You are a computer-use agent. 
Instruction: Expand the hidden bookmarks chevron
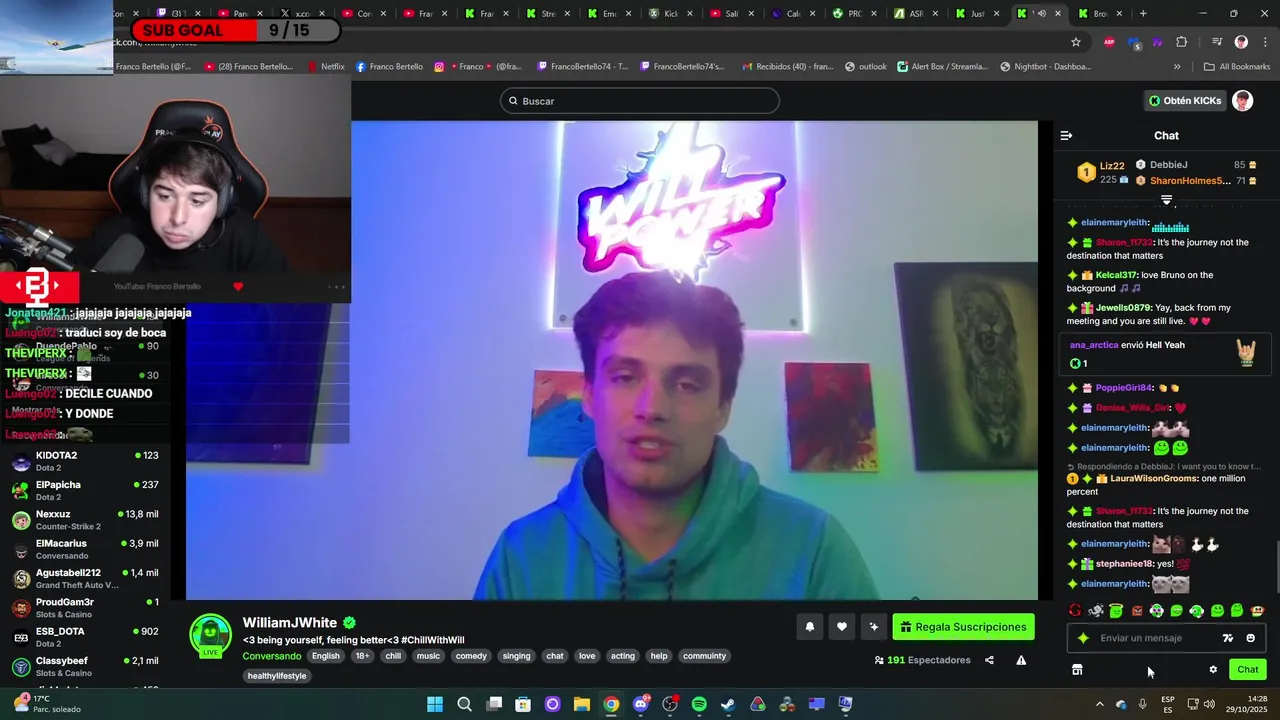click(1177, 67)
